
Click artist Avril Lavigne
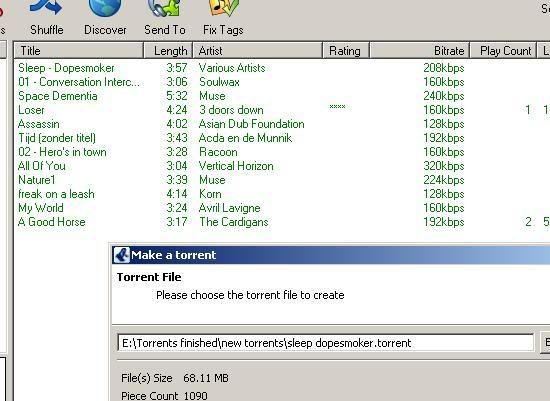[x=229, y=208]
